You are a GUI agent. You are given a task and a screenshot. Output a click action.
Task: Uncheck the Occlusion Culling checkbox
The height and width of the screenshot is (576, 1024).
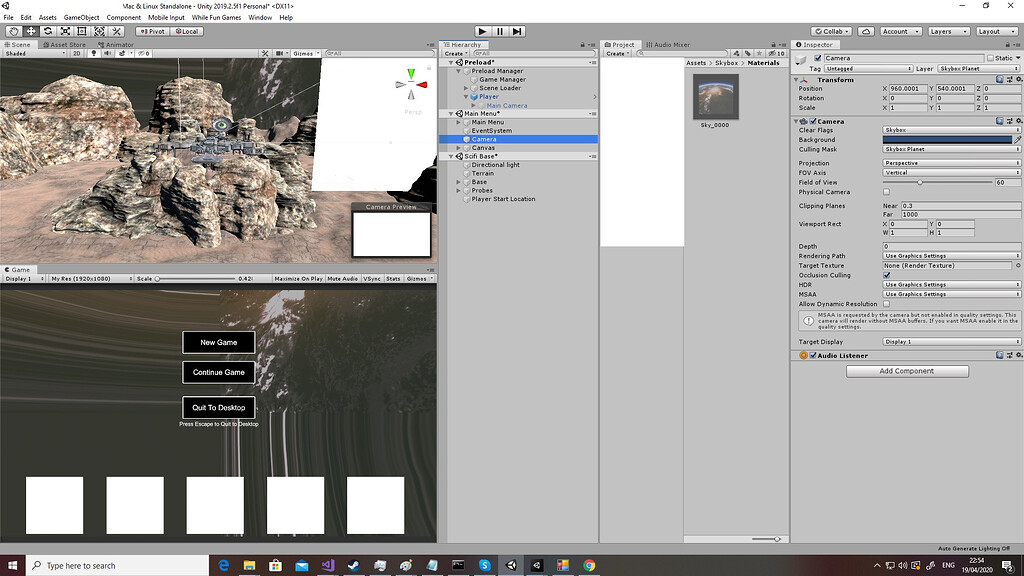pyautogui.click(x=886, y=275)
